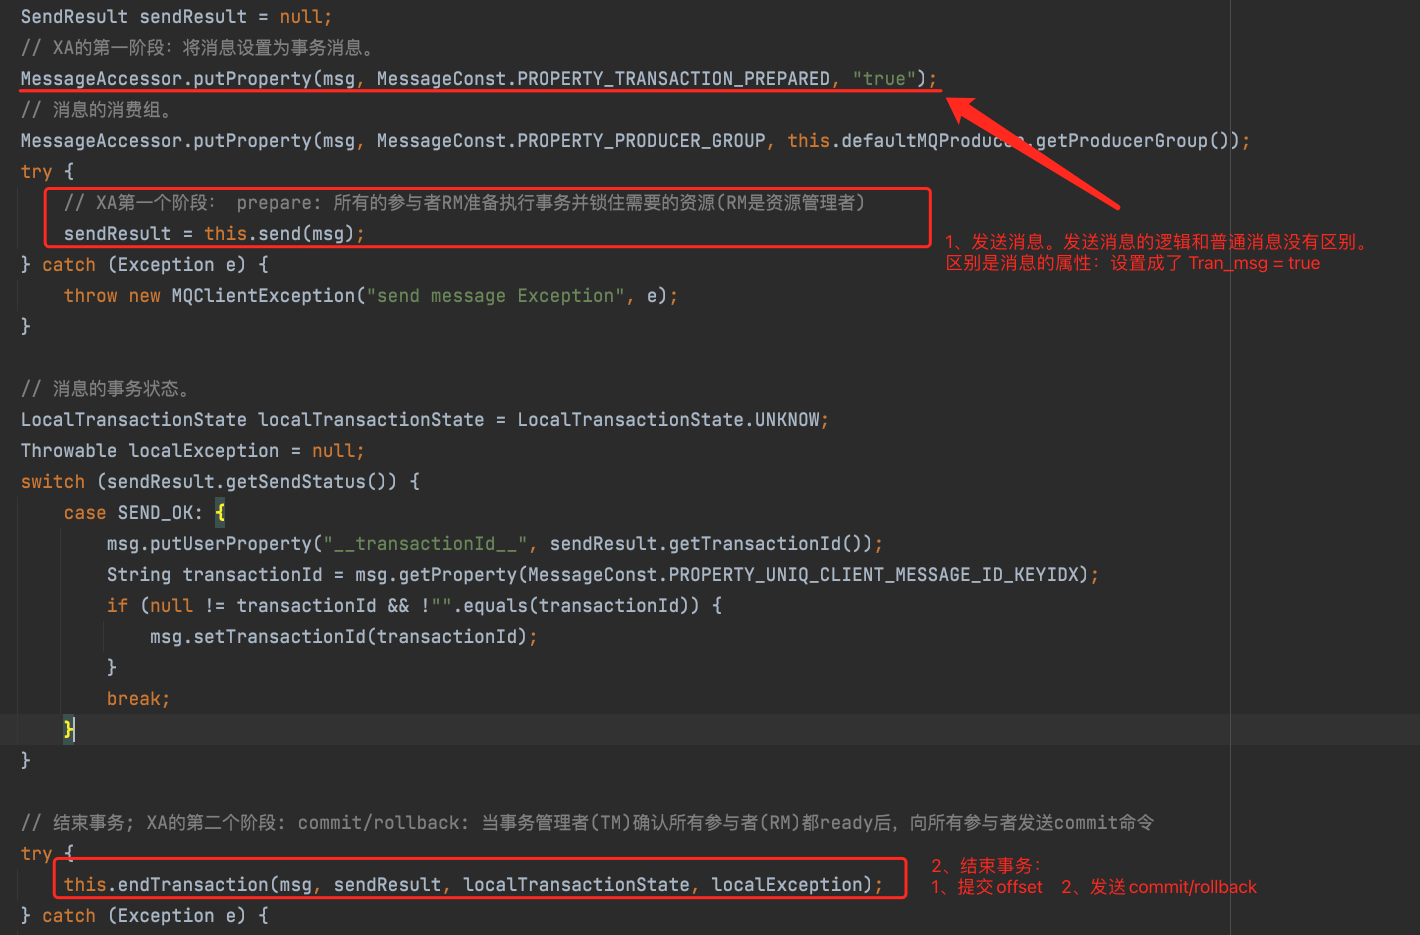Viewport: 1420px width, 935px height.
Task: Click the SEND_OK case label
Action: 155,513
